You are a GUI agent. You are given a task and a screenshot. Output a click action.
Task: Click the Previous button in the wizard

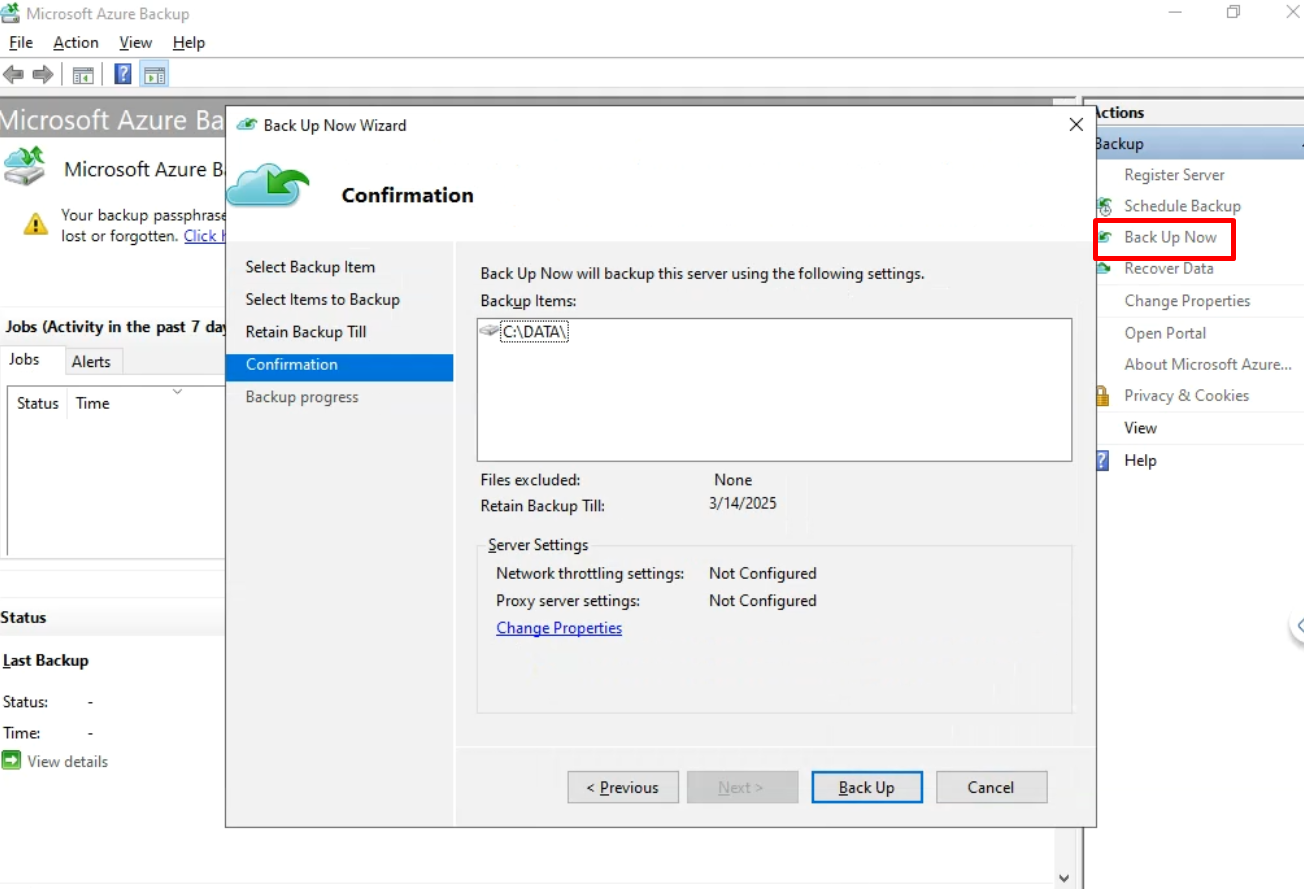point(623,787)
